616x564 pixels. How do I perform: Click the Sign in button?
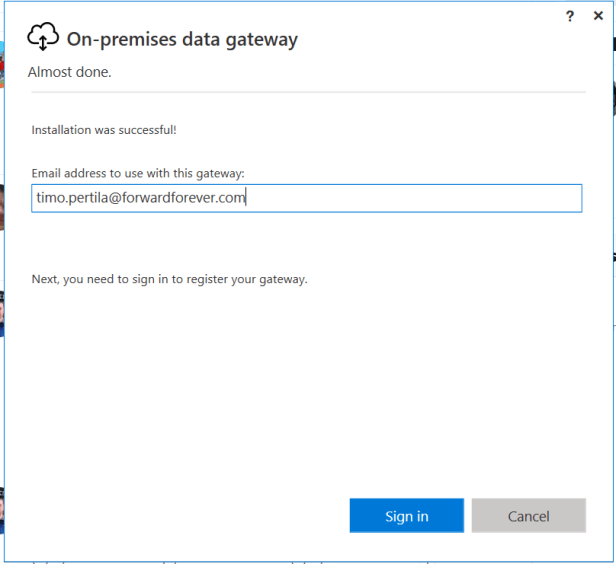pos(406,516)
